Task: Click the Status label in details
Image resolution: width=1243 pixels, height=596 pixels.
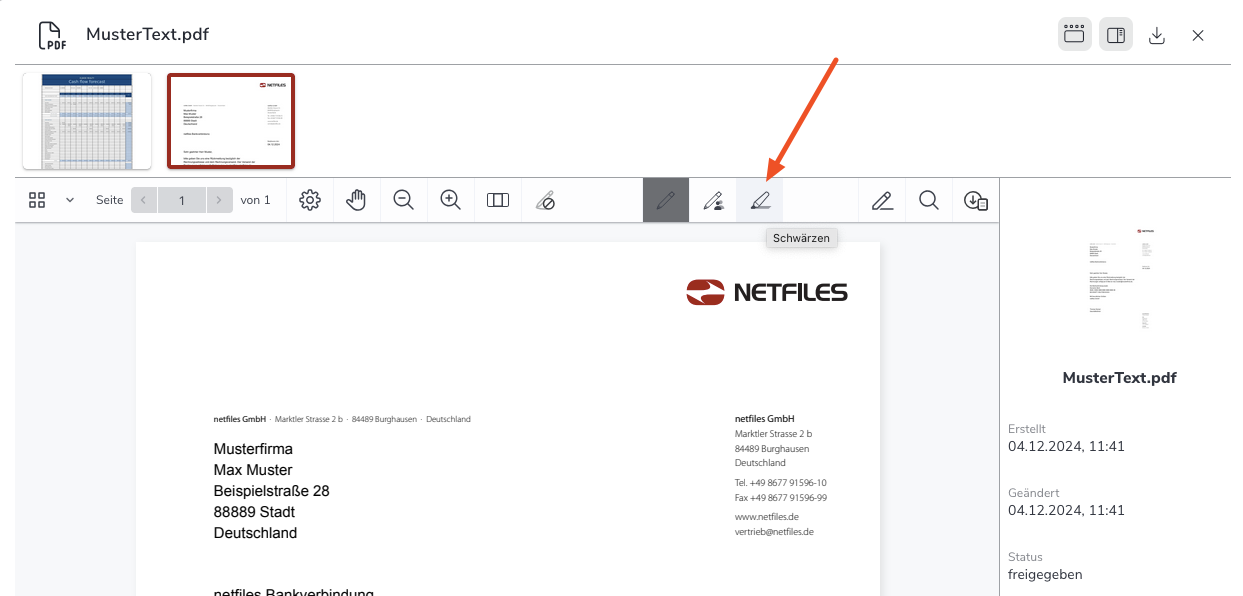Action: 1026,557
